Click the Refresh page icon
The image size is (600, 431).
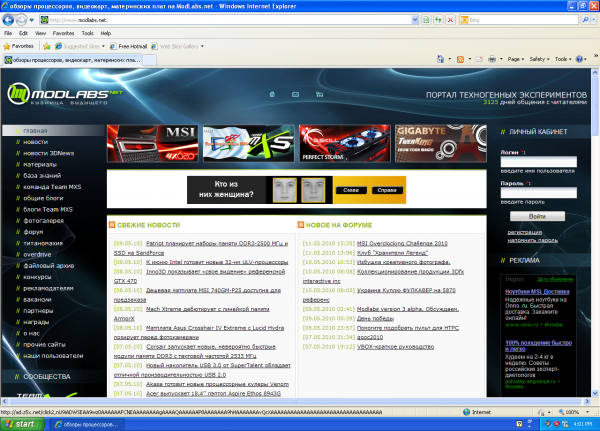pos(438,20)
